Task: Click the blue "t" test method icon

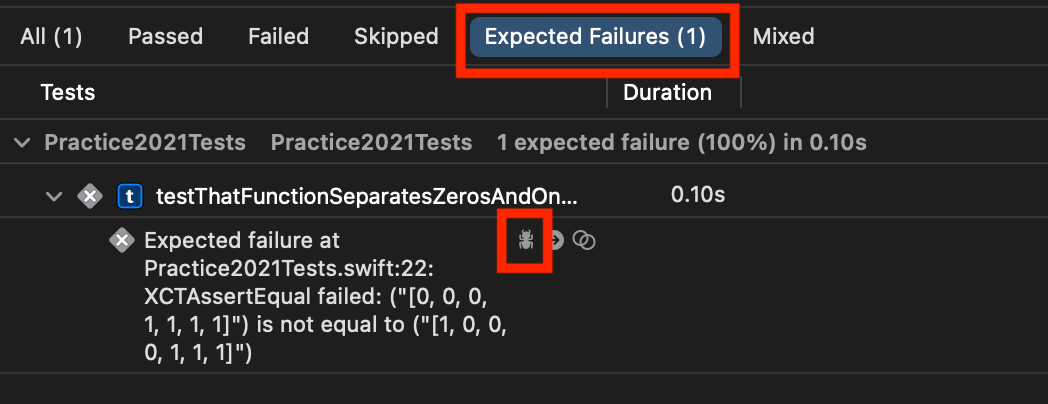Action: click(130, 196)
